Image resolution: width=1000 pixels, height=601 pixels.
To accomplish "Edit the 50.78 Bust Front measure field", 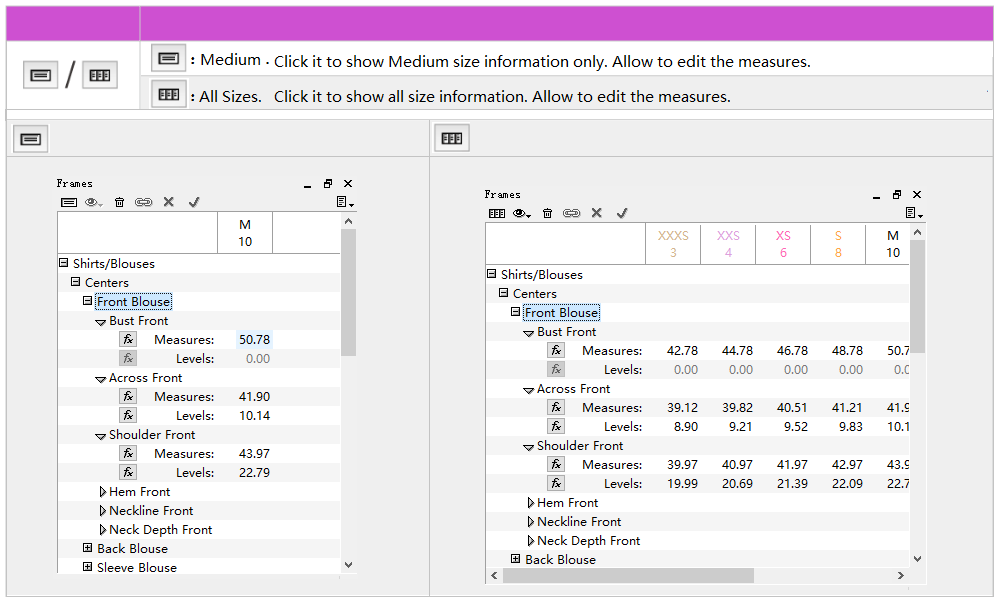I will [x=254, y=340].
